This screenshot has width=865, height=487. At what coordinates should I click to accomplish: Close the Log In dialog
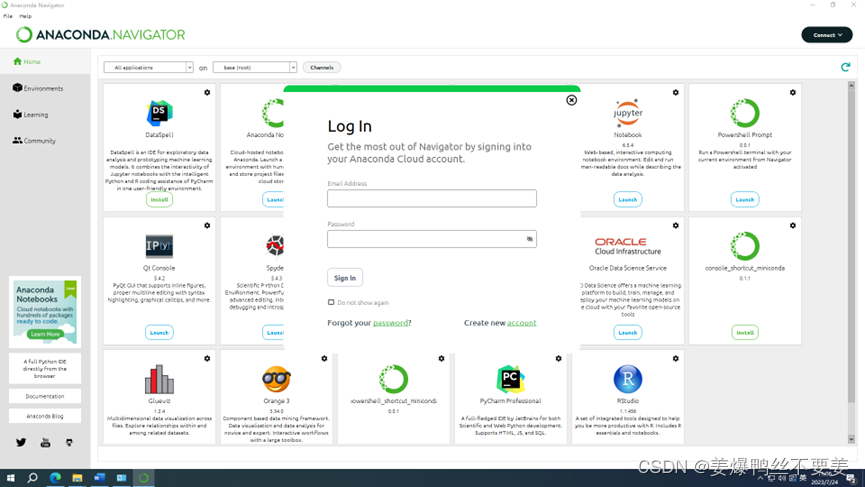click(572, 100)
